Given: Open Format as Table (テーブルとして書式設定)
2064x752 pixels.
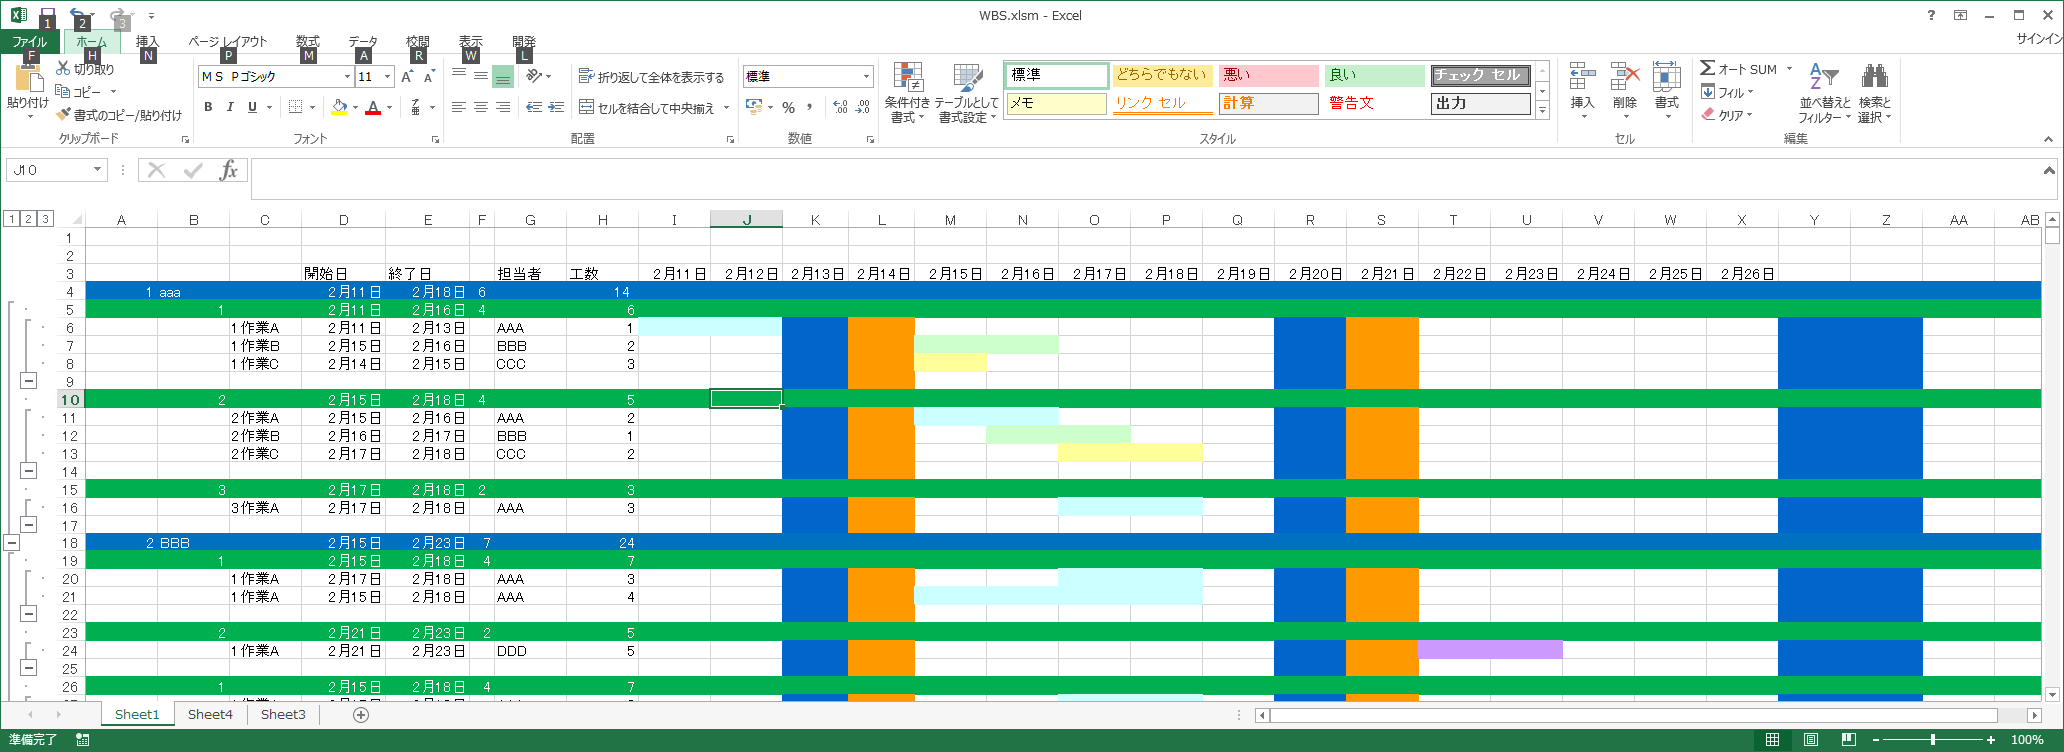Looking at the screenshot, I should 968,93.
